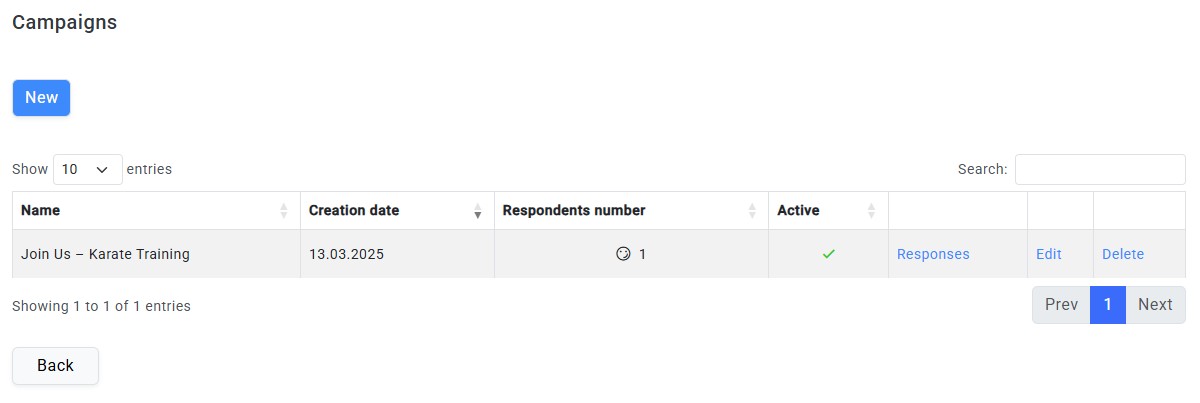Click the New campaign button
The image size is (1200, 403).
(41, 98)
